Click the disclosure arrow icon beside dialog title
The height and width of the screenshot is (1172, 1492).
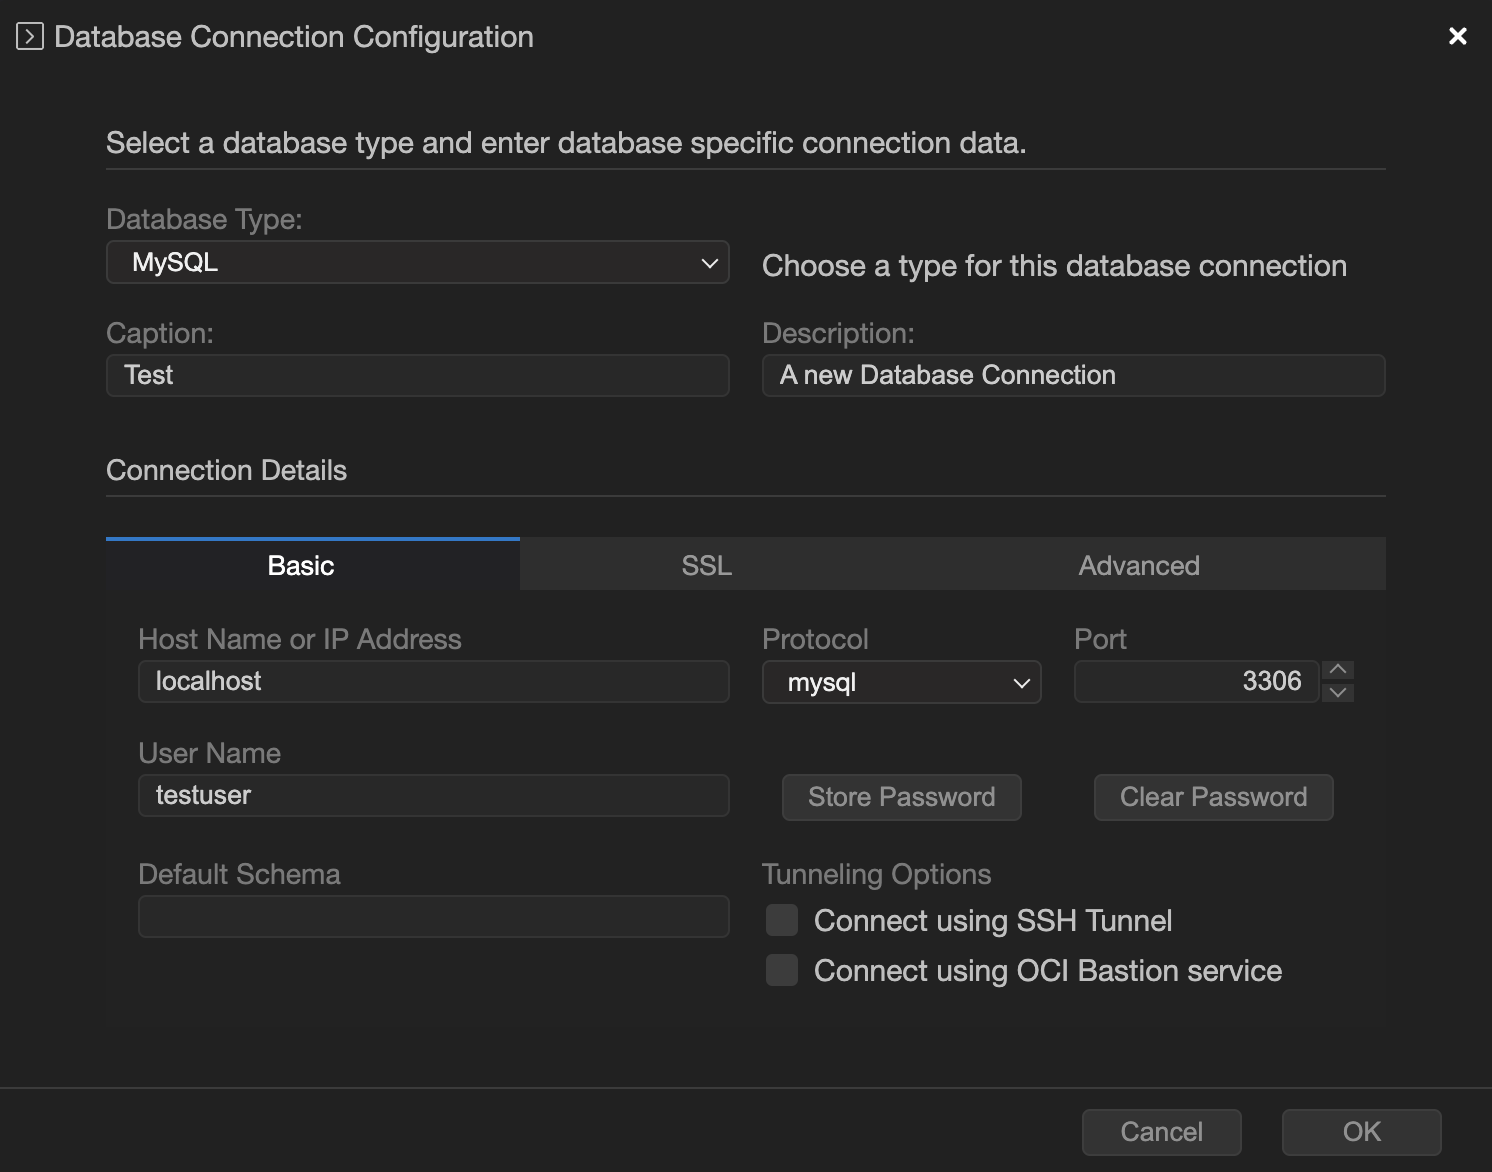28,36
